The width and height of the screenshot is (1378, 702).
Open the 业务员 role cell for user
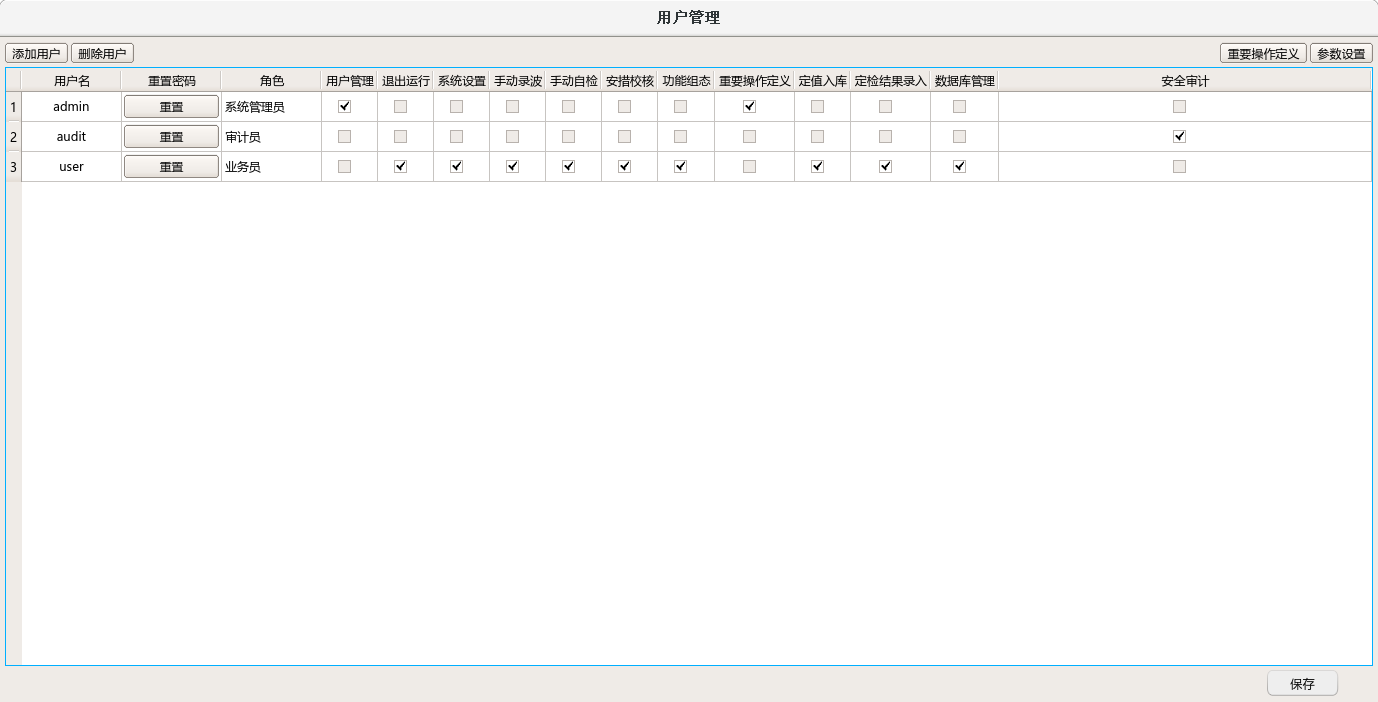(x=270, y=167)
